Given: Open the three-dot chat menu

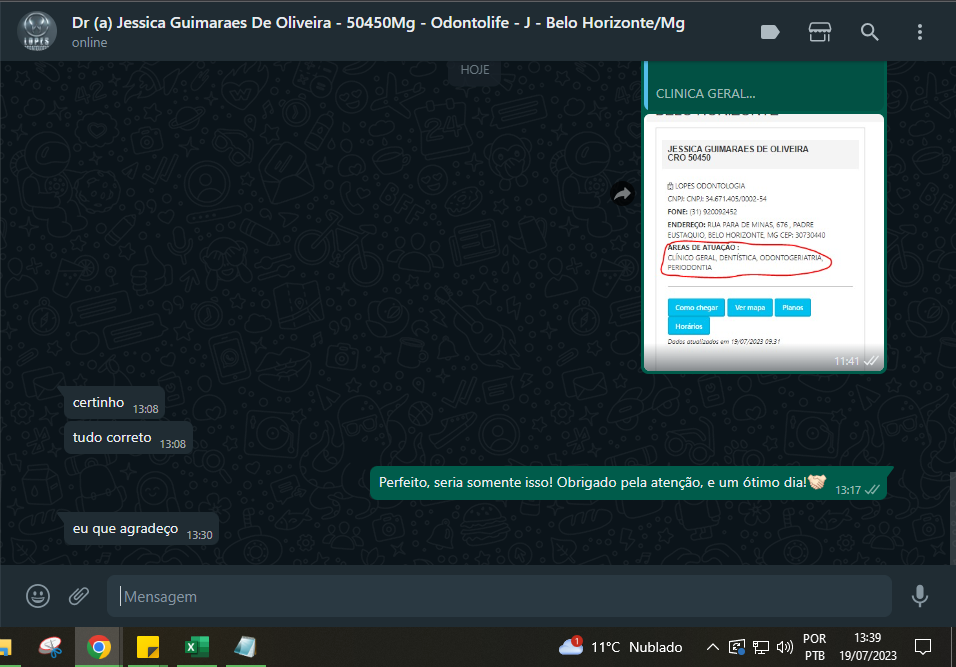Looking at the screenshot, I should [920, 32].
